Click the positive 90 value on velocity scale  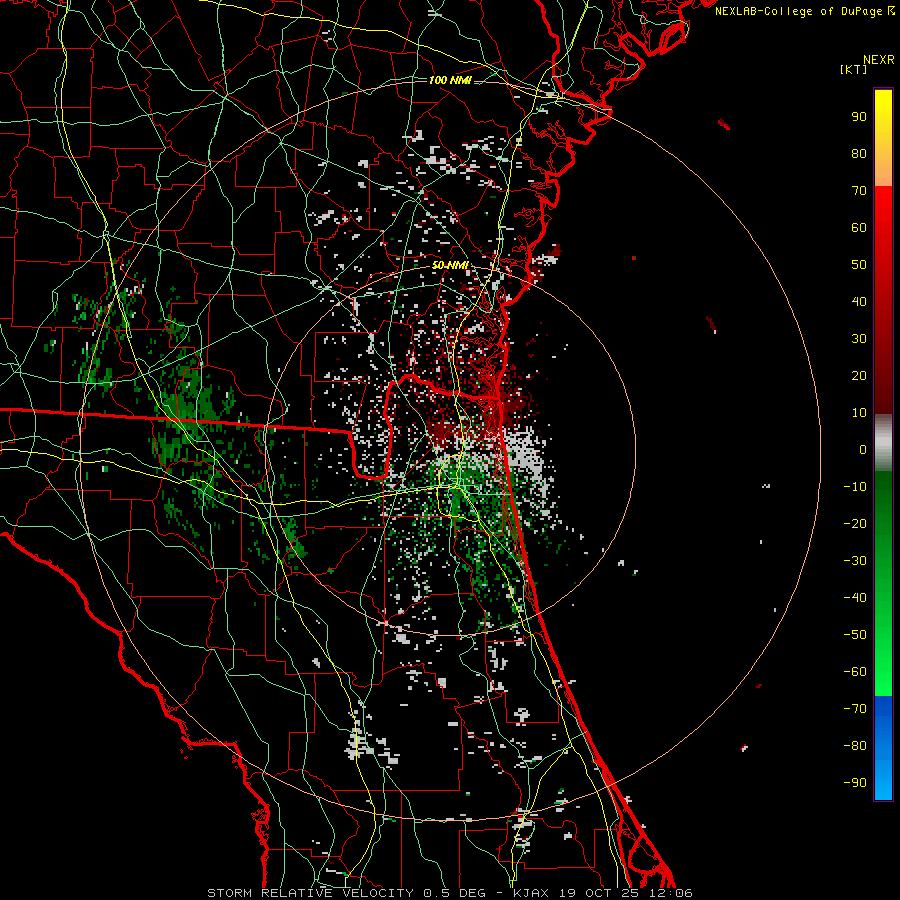(x=859, y=117)
